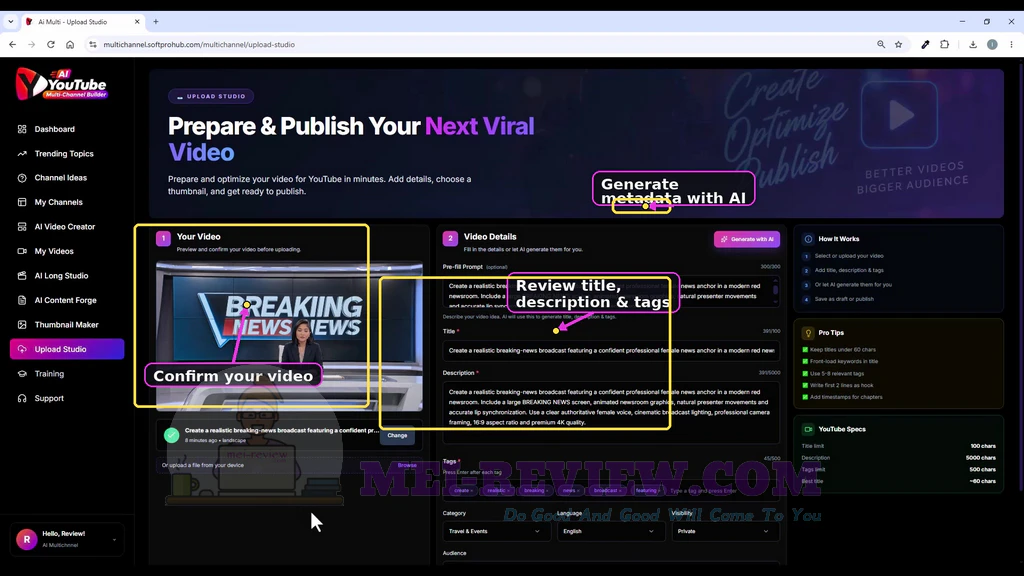Open browser downloads
The height and width of the screenshot is (576, 1024).
point(973,44)
